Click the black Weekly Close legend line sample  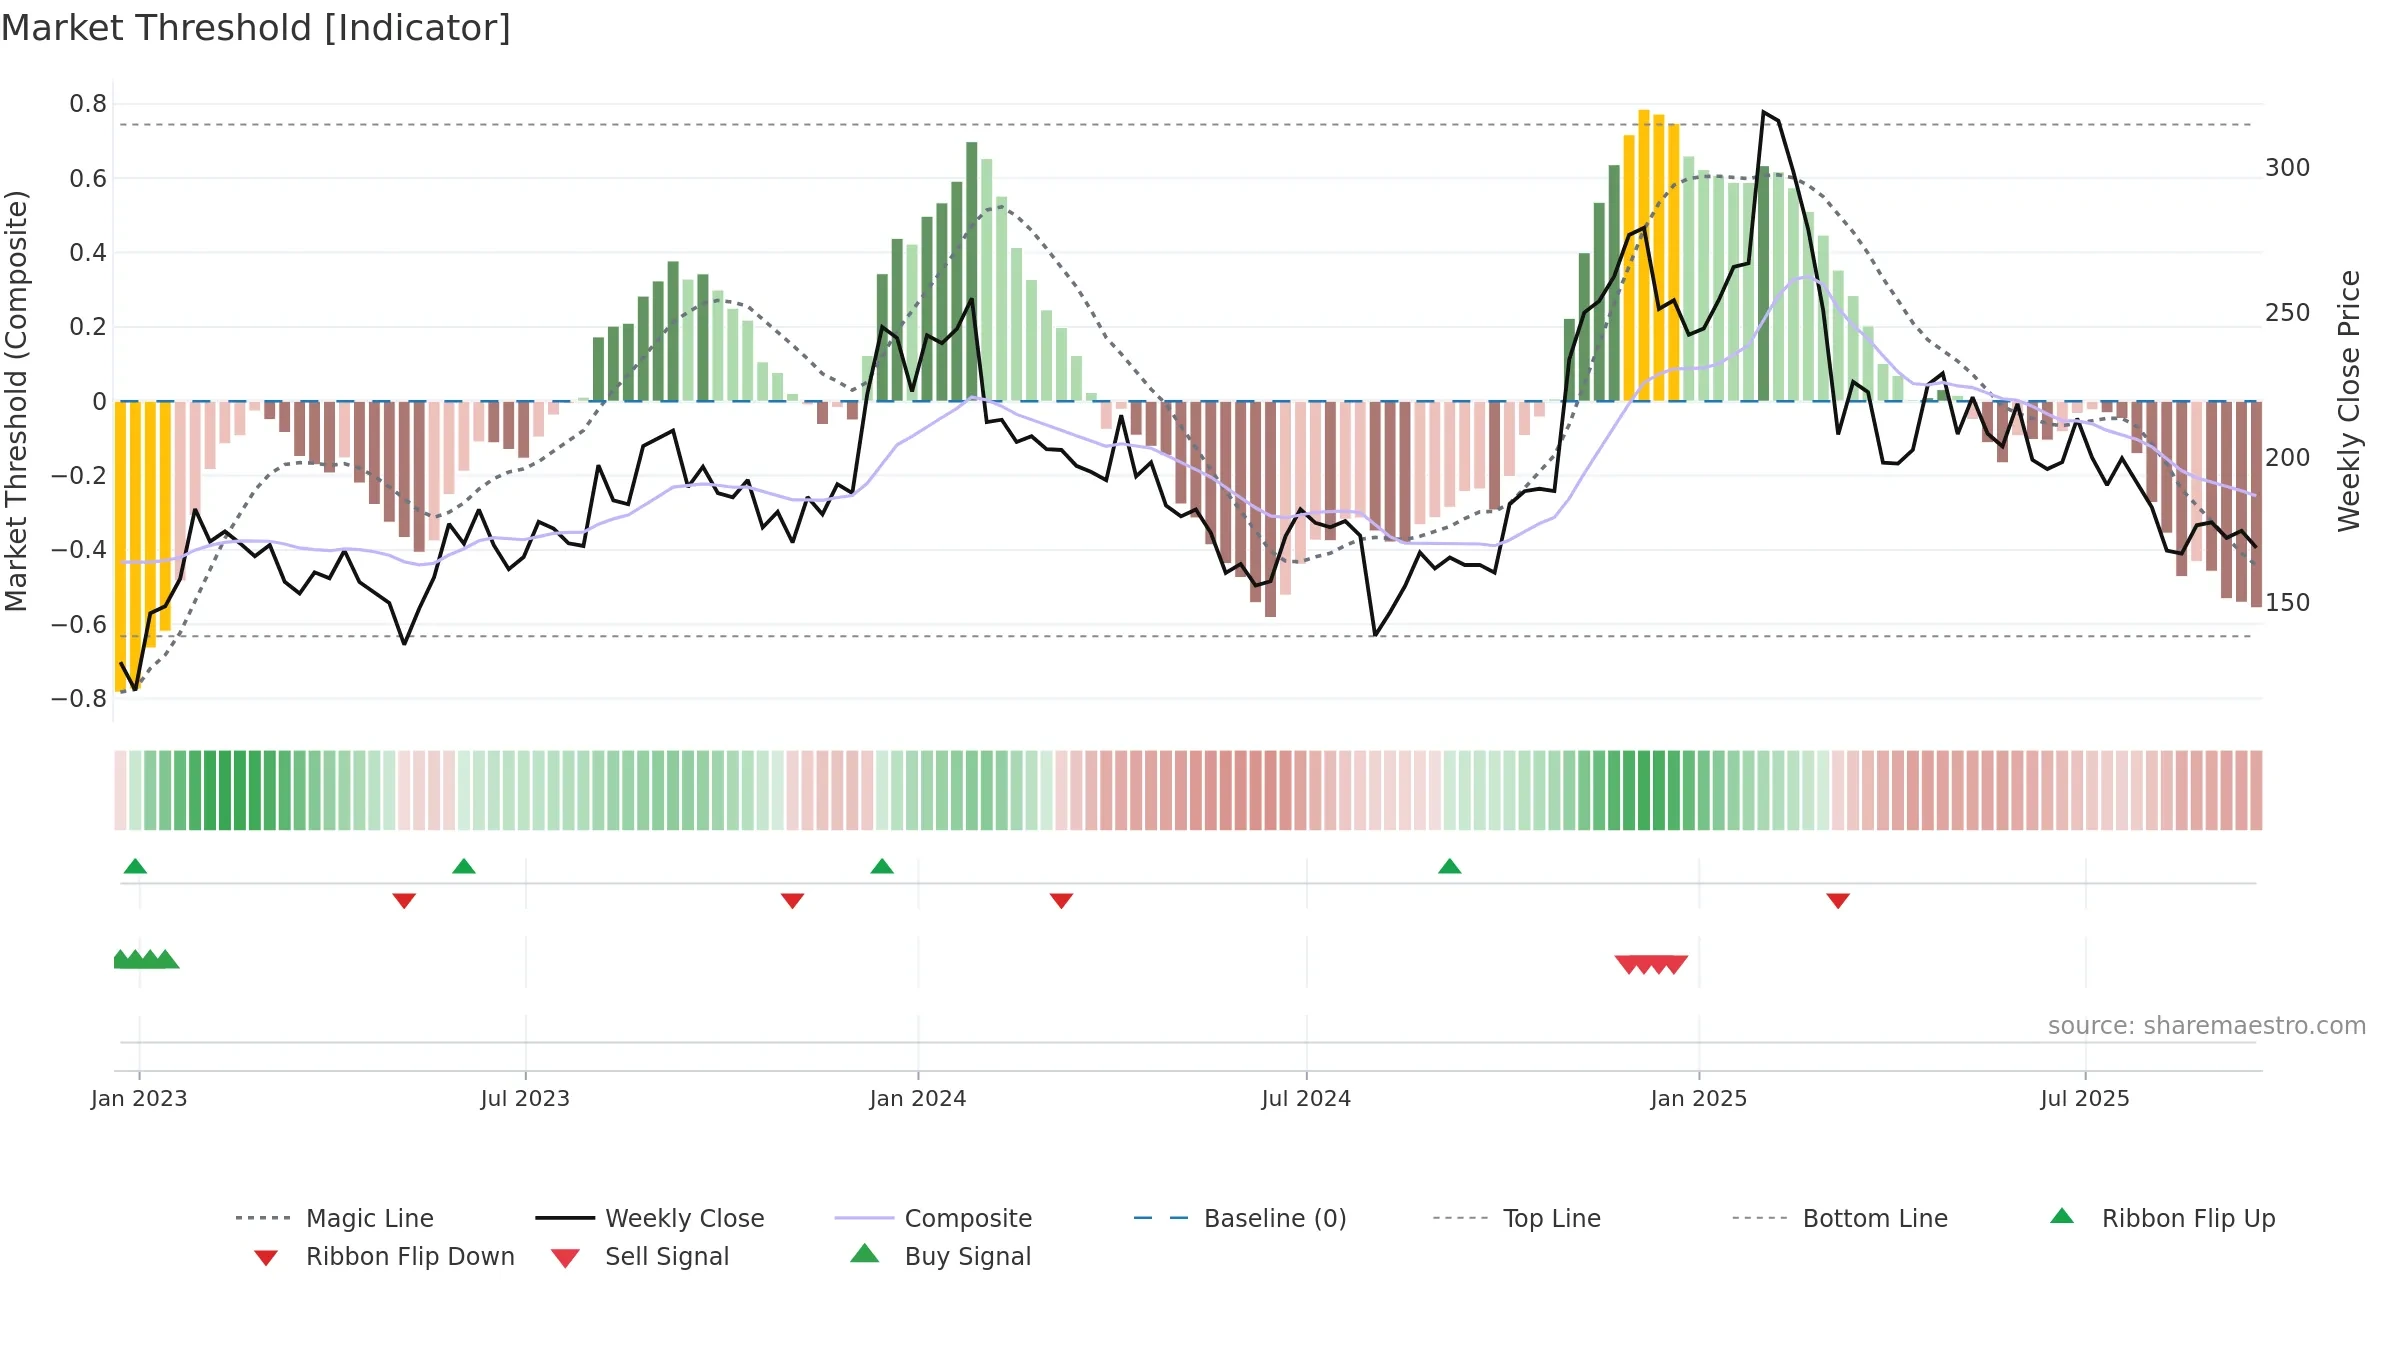565,1218
